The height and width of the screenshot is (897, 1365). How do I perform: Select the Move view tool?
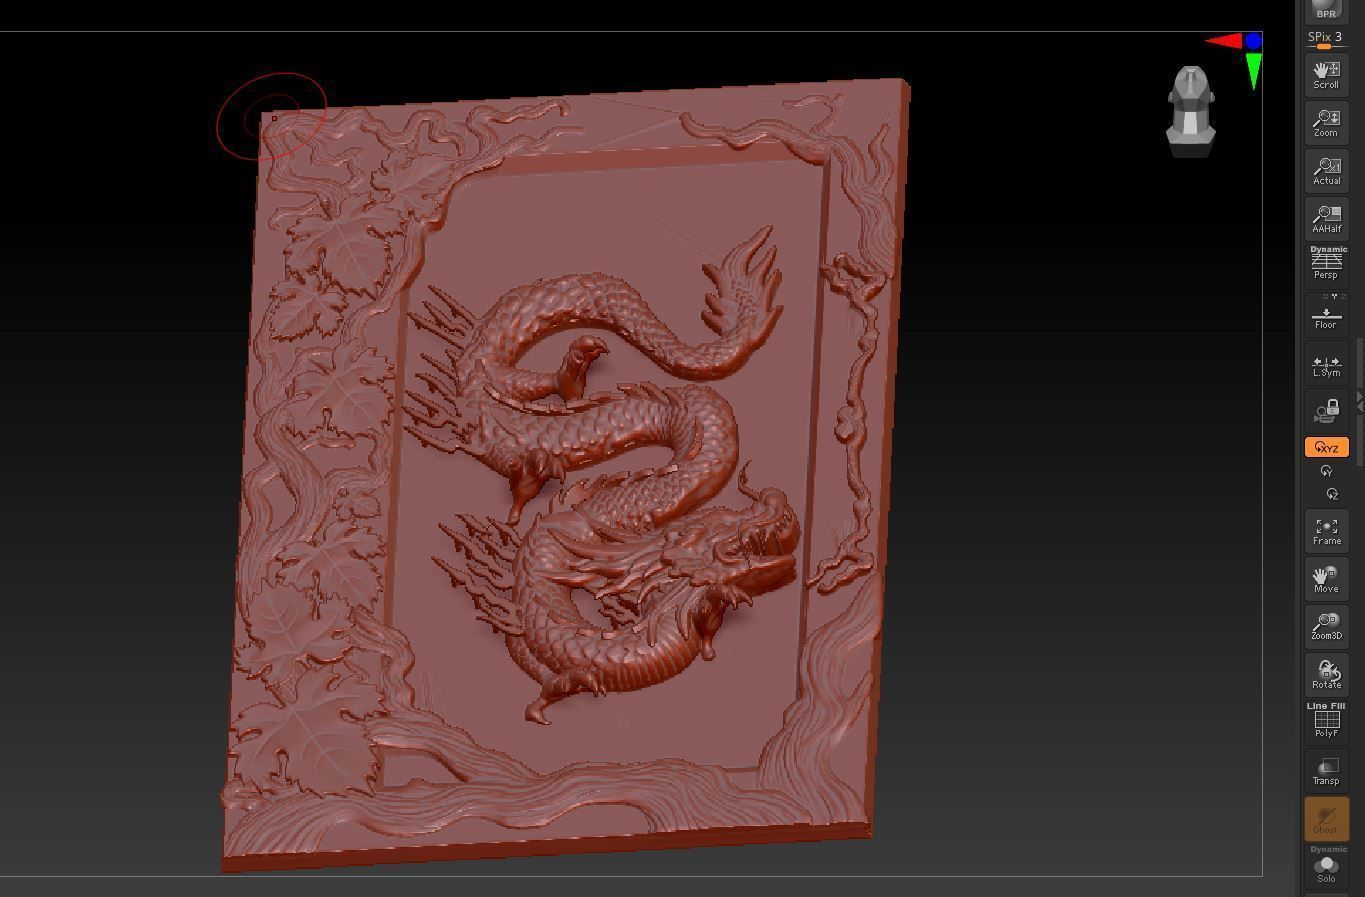tap(1326, 578)
